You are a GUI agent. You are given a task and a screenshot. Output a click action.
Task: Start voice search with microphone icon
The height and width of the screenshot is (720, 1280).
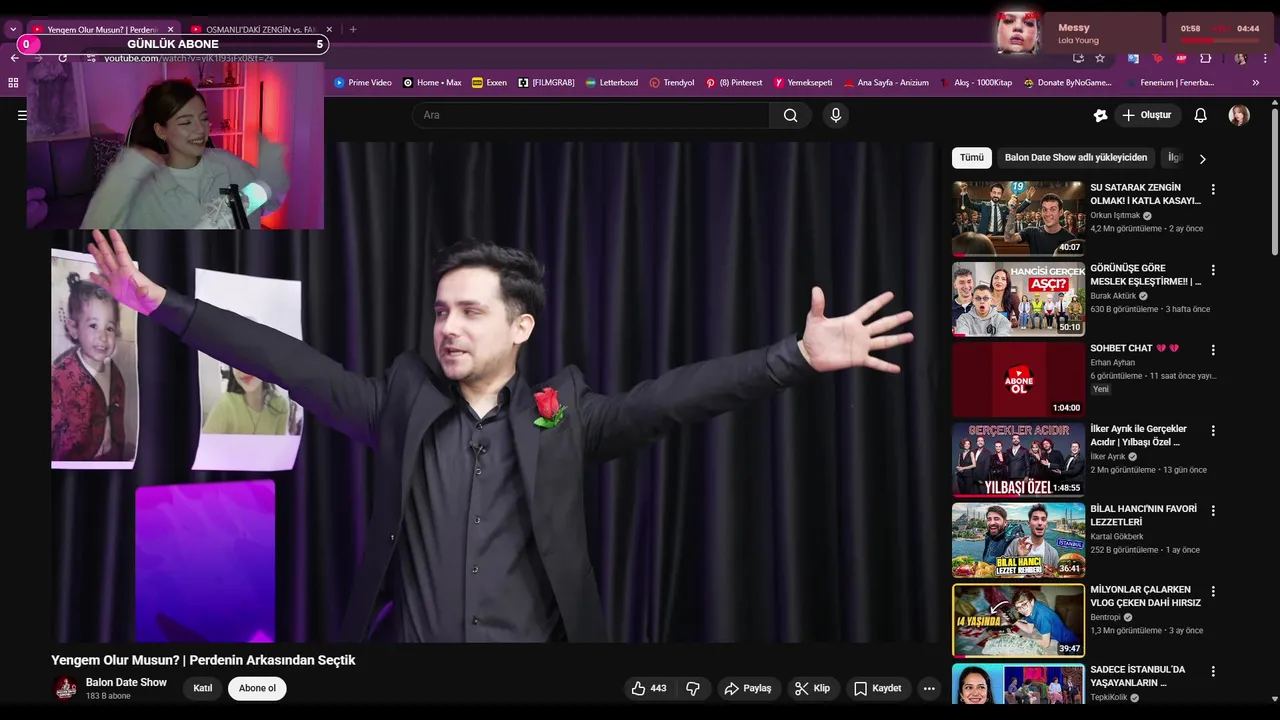point(836,115)
